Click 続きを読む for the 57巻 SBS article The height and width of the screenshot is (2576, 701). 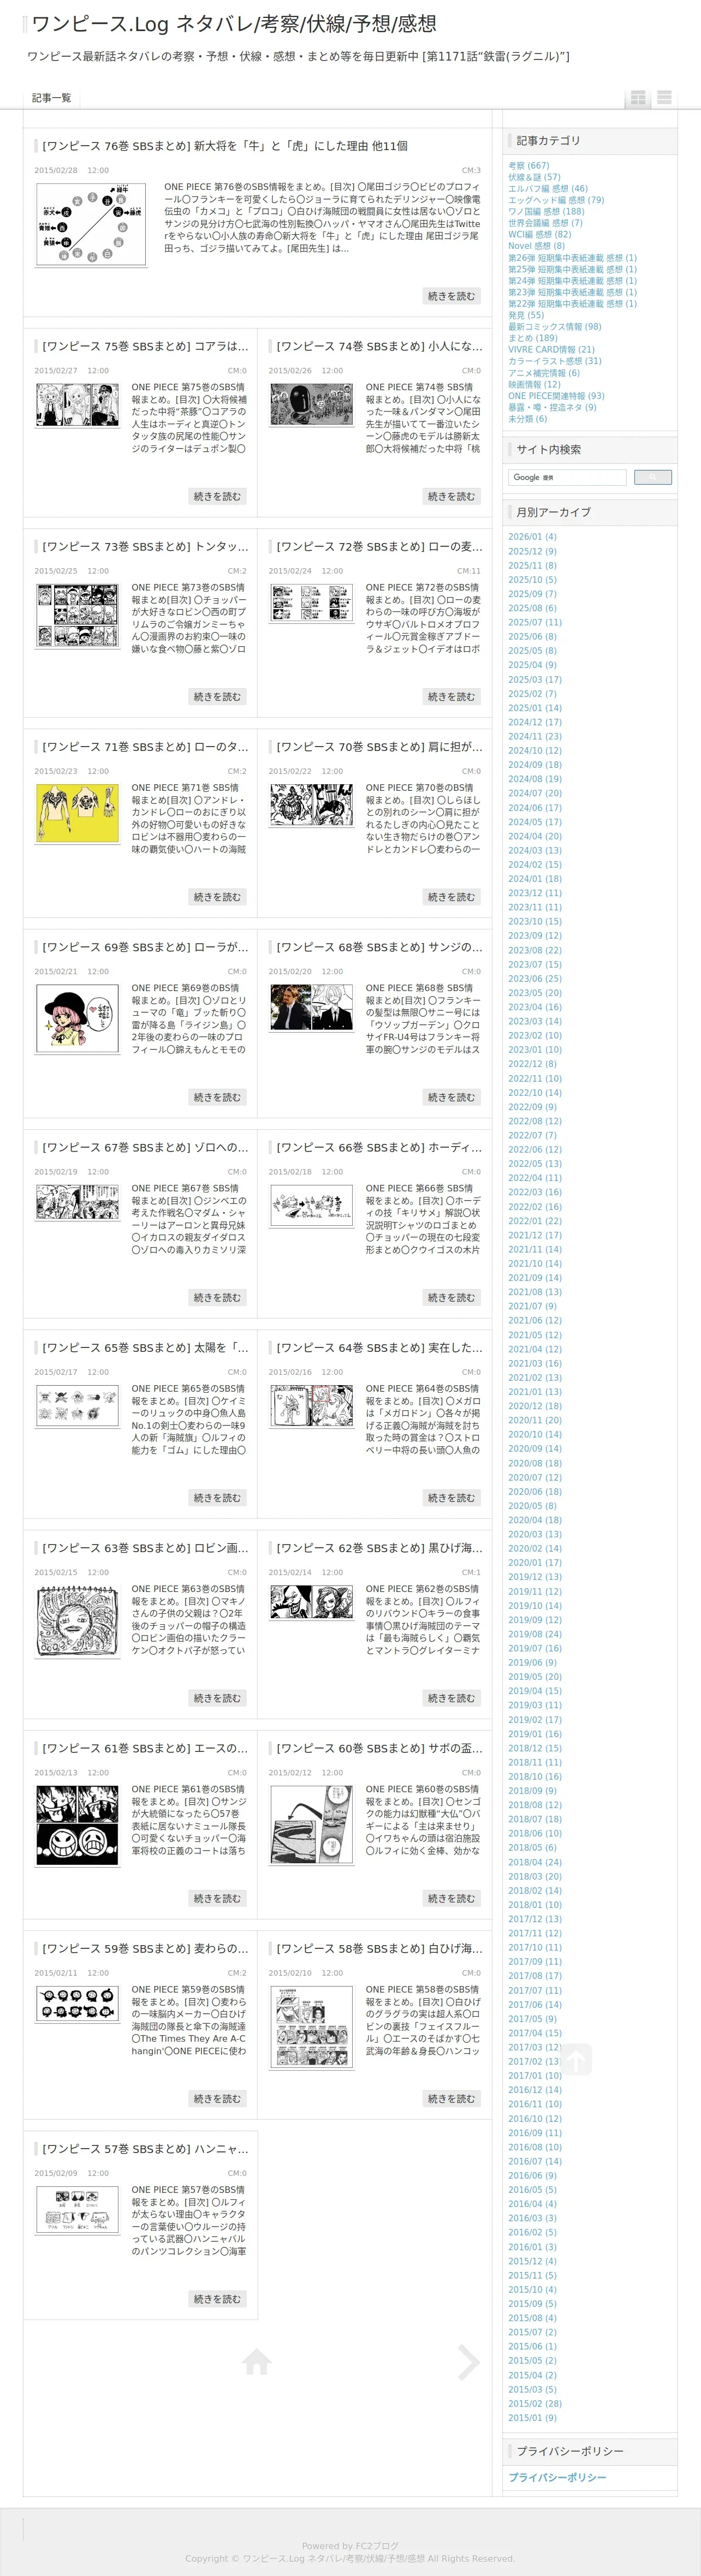click(217, 2299)
